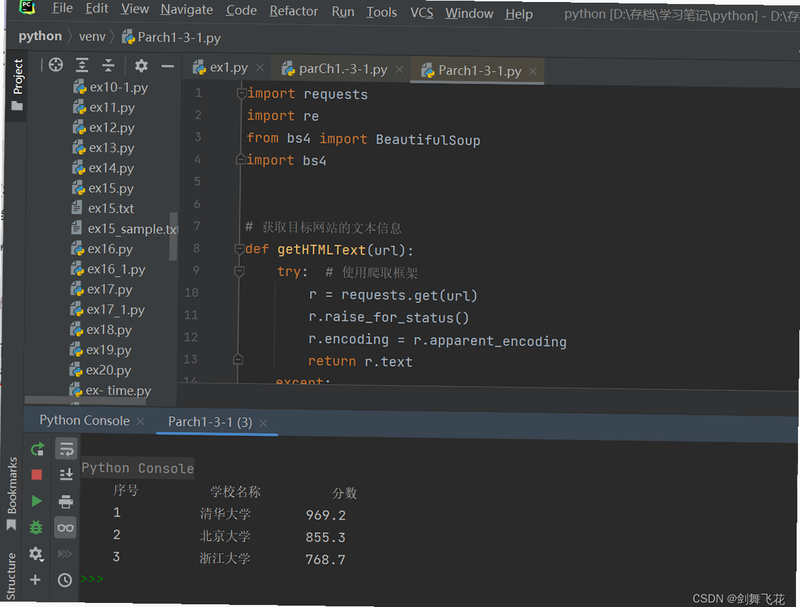The width and height of the screenshot is (800, 607).
Task: Open console settings gear icon
Action: [x=36, y=553]
